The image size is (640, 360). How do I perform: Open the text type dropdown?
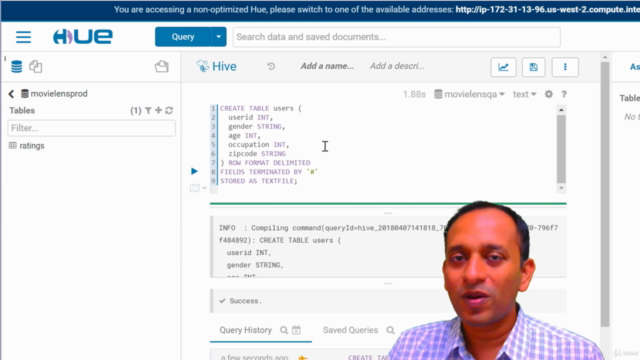click(x=524, y=94)
